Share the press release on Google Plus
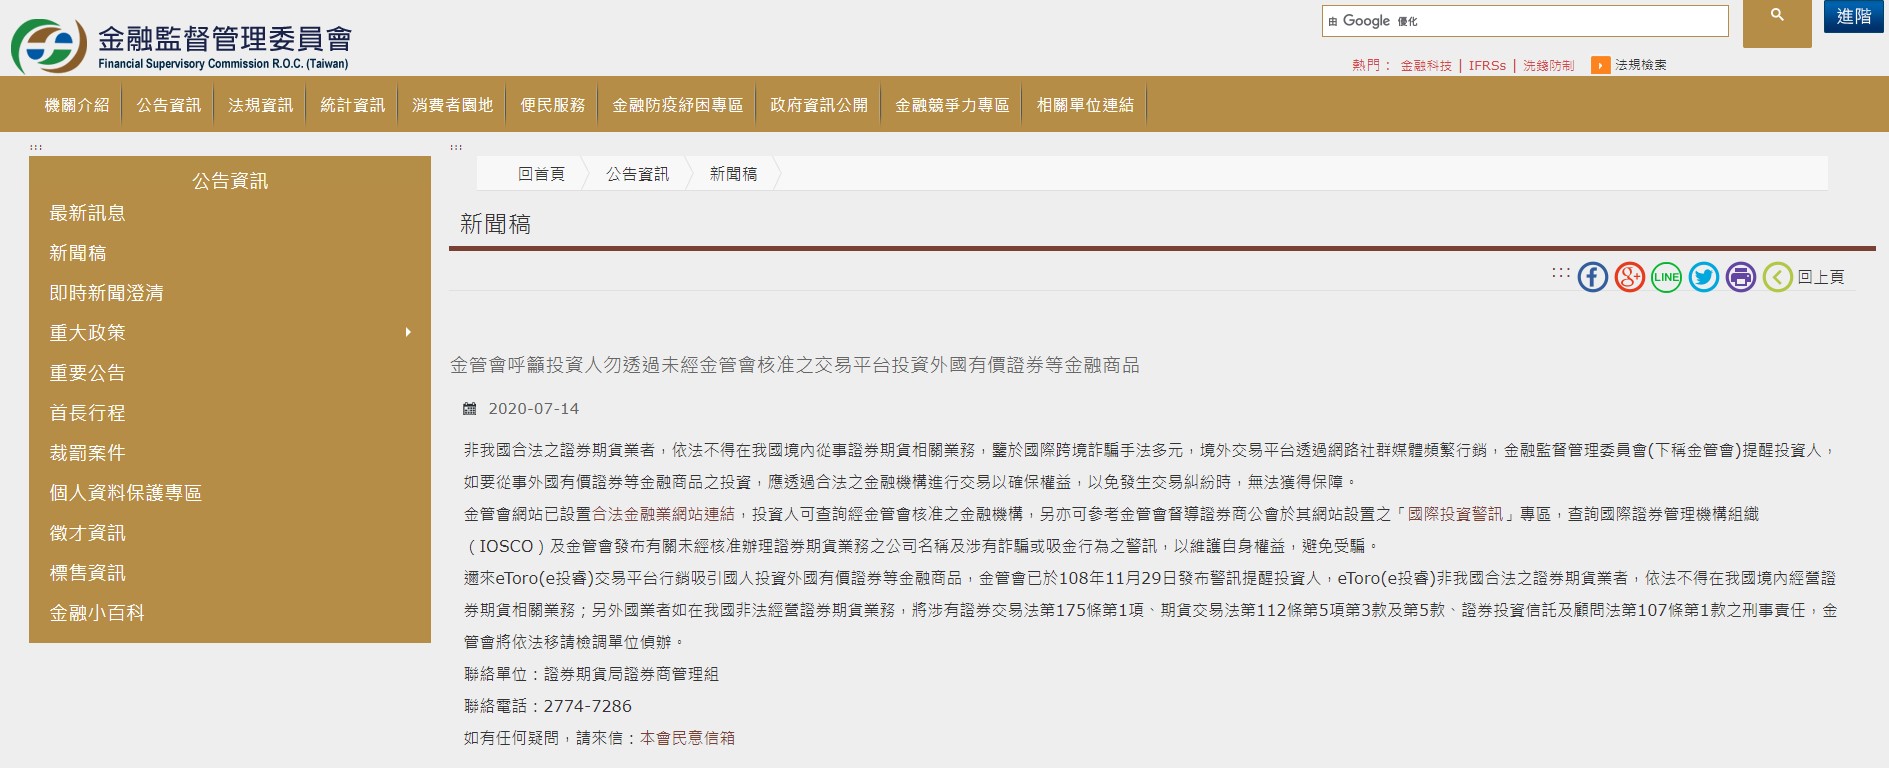 tap(1630, 277)
